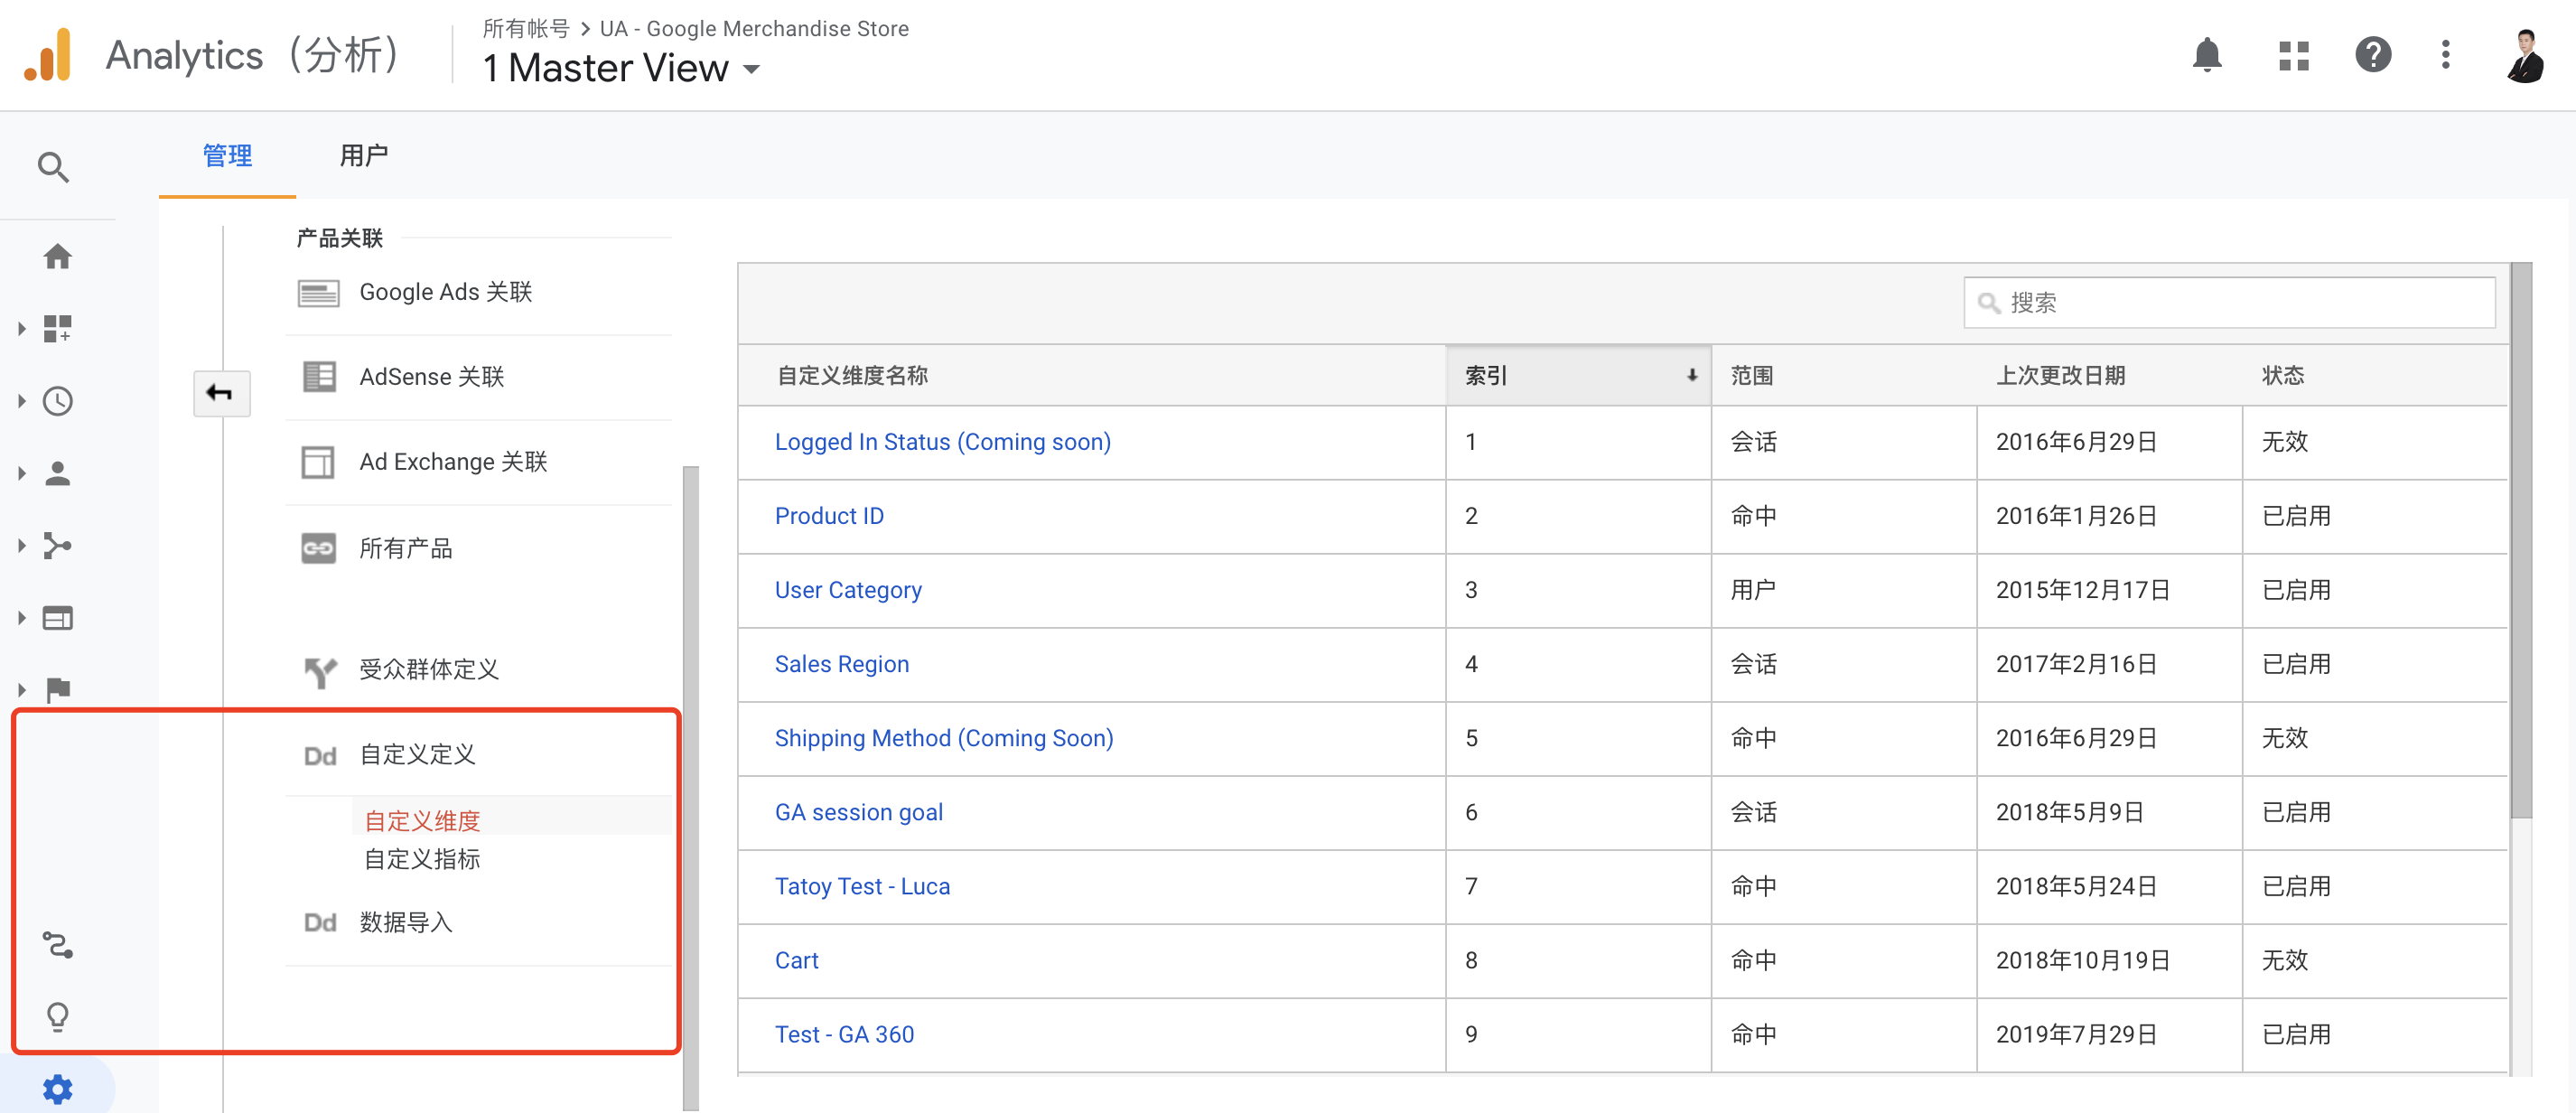The height and width of the screenshot is (1113, 2576).
Task: Expand the Behavior sidebar arrow
Action: tap(21, 618)
